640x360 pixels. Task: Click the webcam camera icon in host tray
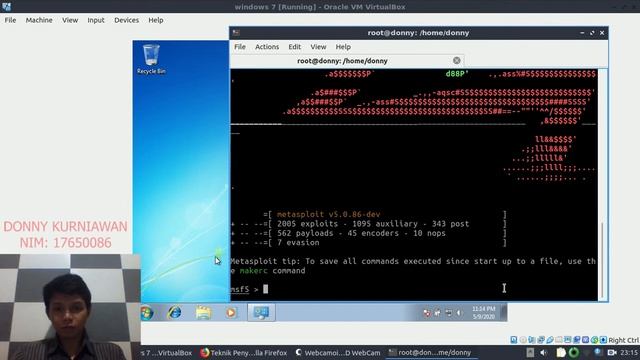(x=611, y=352)
